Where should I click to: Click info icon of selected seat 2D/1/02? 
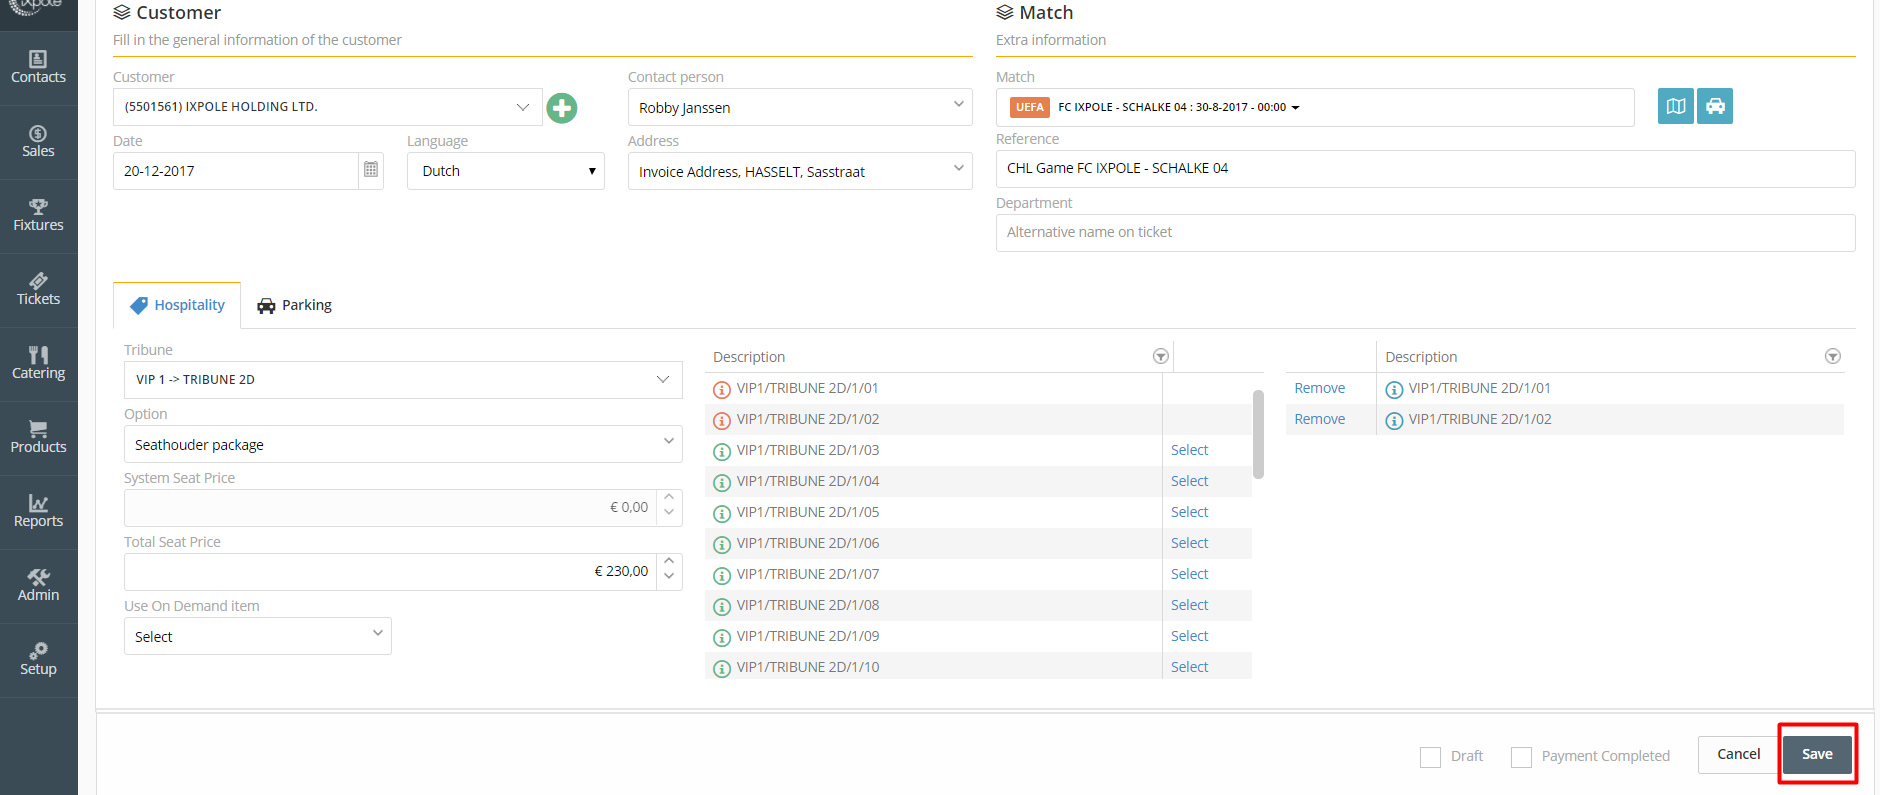pos(1394,420)
